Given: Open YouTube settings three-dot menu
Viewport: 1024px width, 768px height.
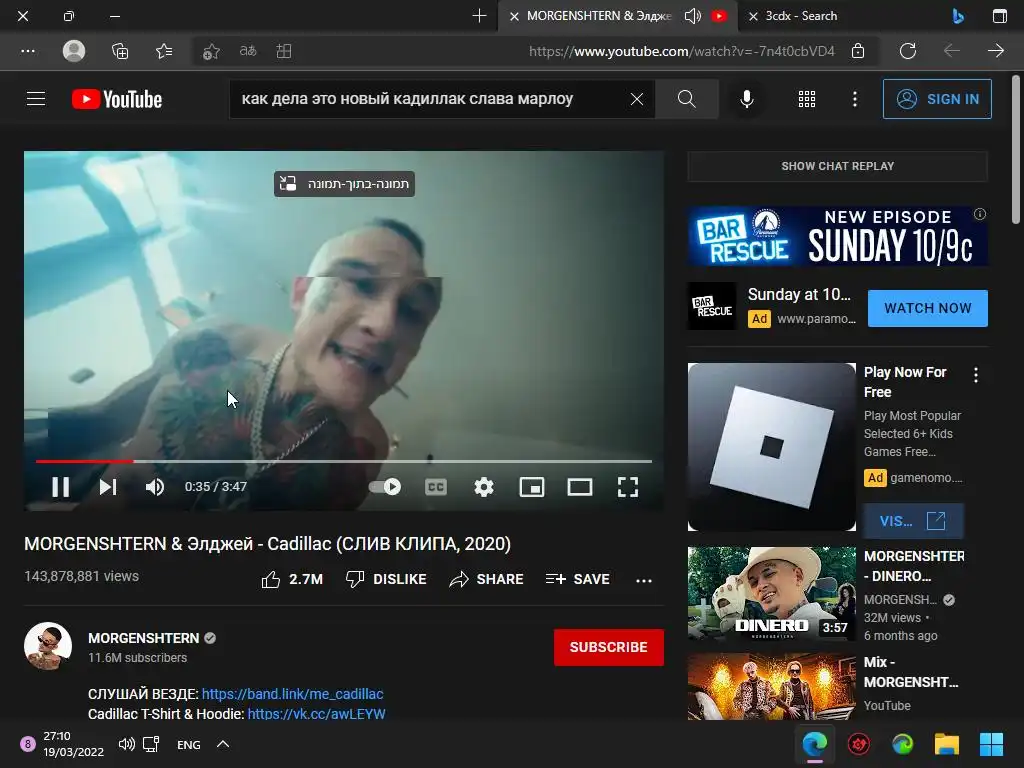Looking at the screenshot, I should click(x=855, y=99).
